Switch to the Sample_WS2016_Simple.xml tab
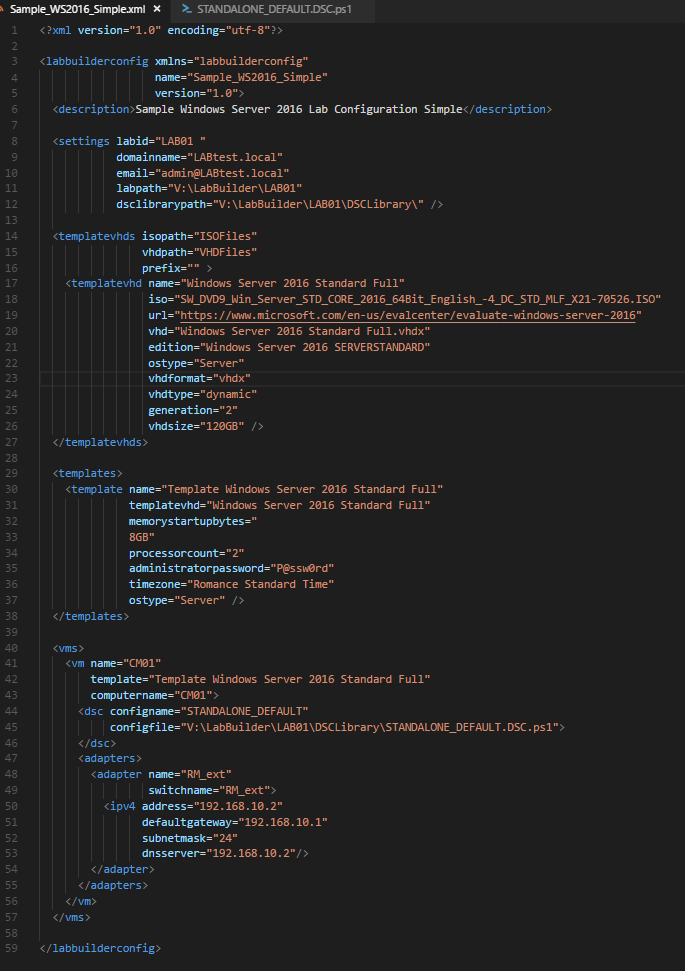This screenshot has width=685, height=971. click(77, 9)
